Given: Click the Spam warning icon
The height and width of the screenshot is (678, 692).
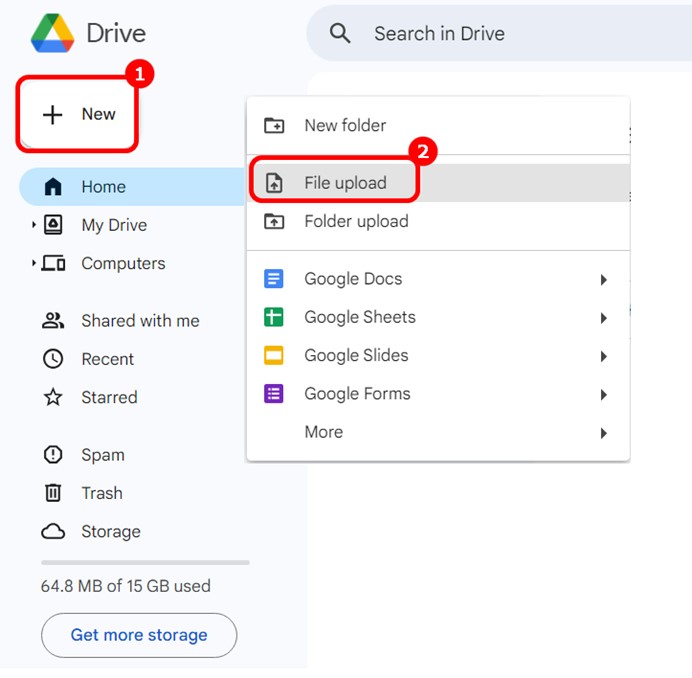Looking at the screenshot, I should [53, 455].
